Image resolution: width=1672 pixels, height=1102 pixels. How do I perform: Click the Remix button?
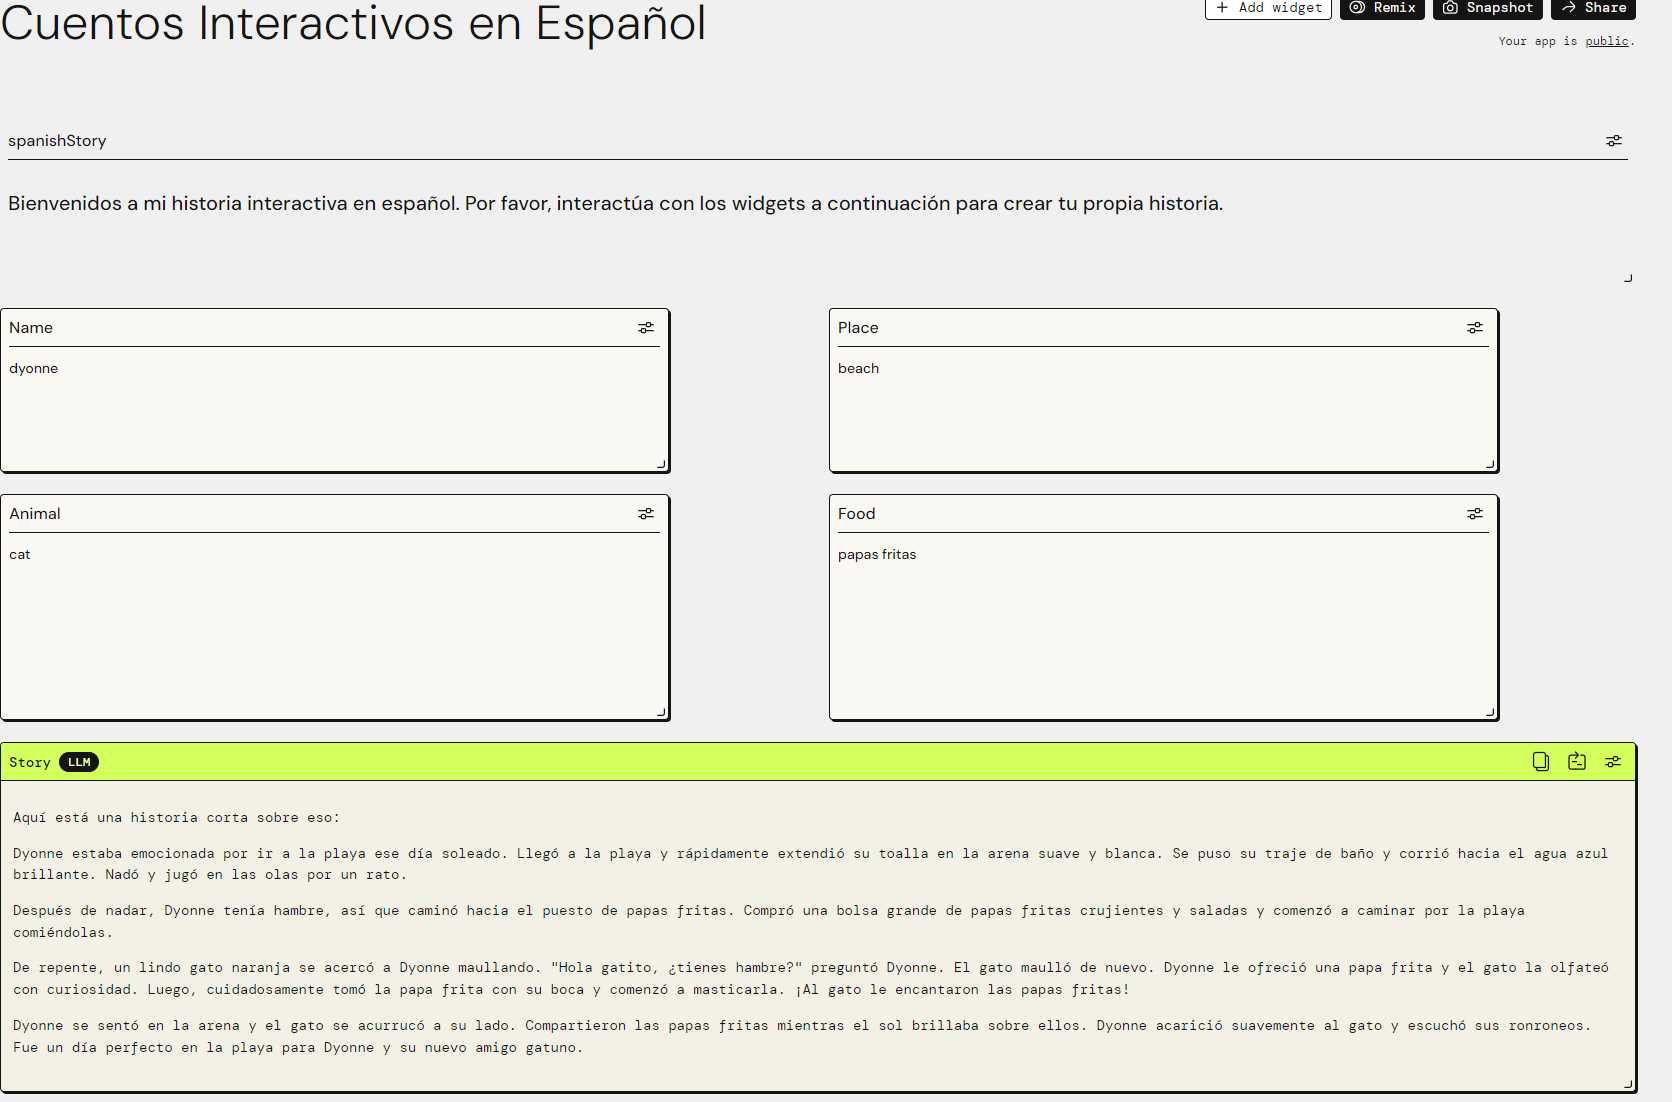click(1382, 9)
